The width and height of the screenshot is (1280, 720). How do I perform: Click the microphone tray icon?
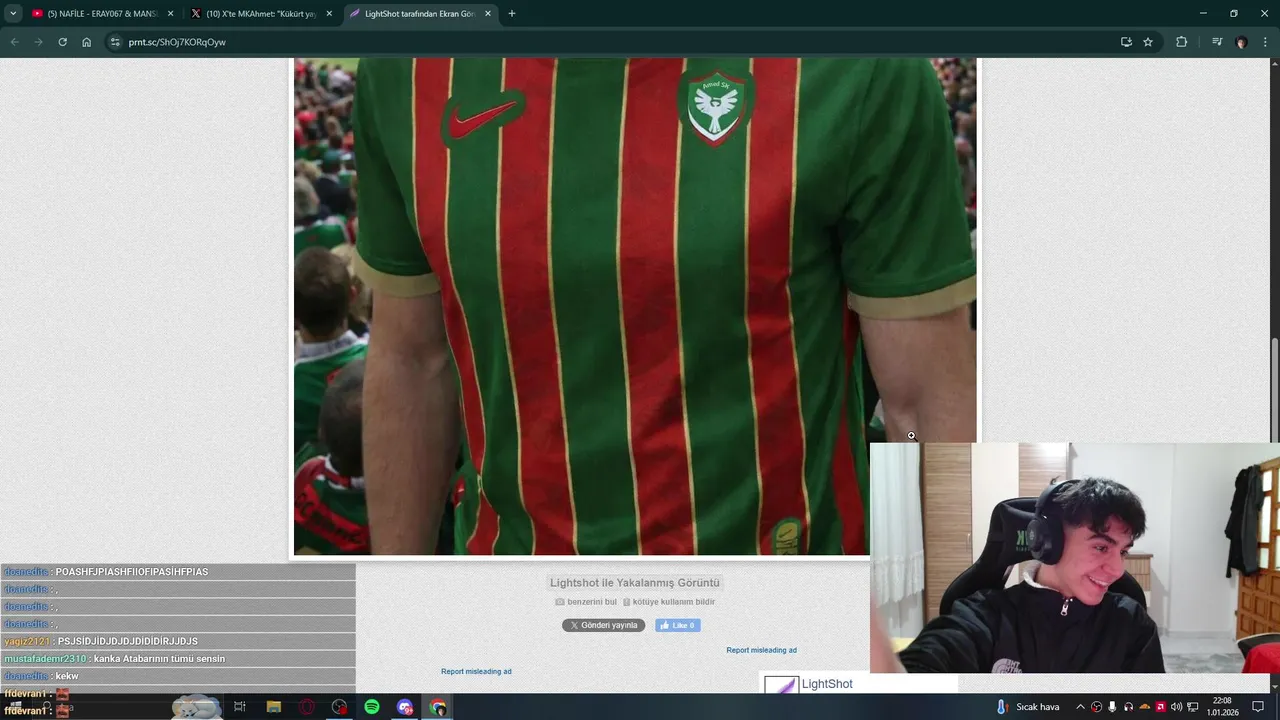coord(1112,707)
